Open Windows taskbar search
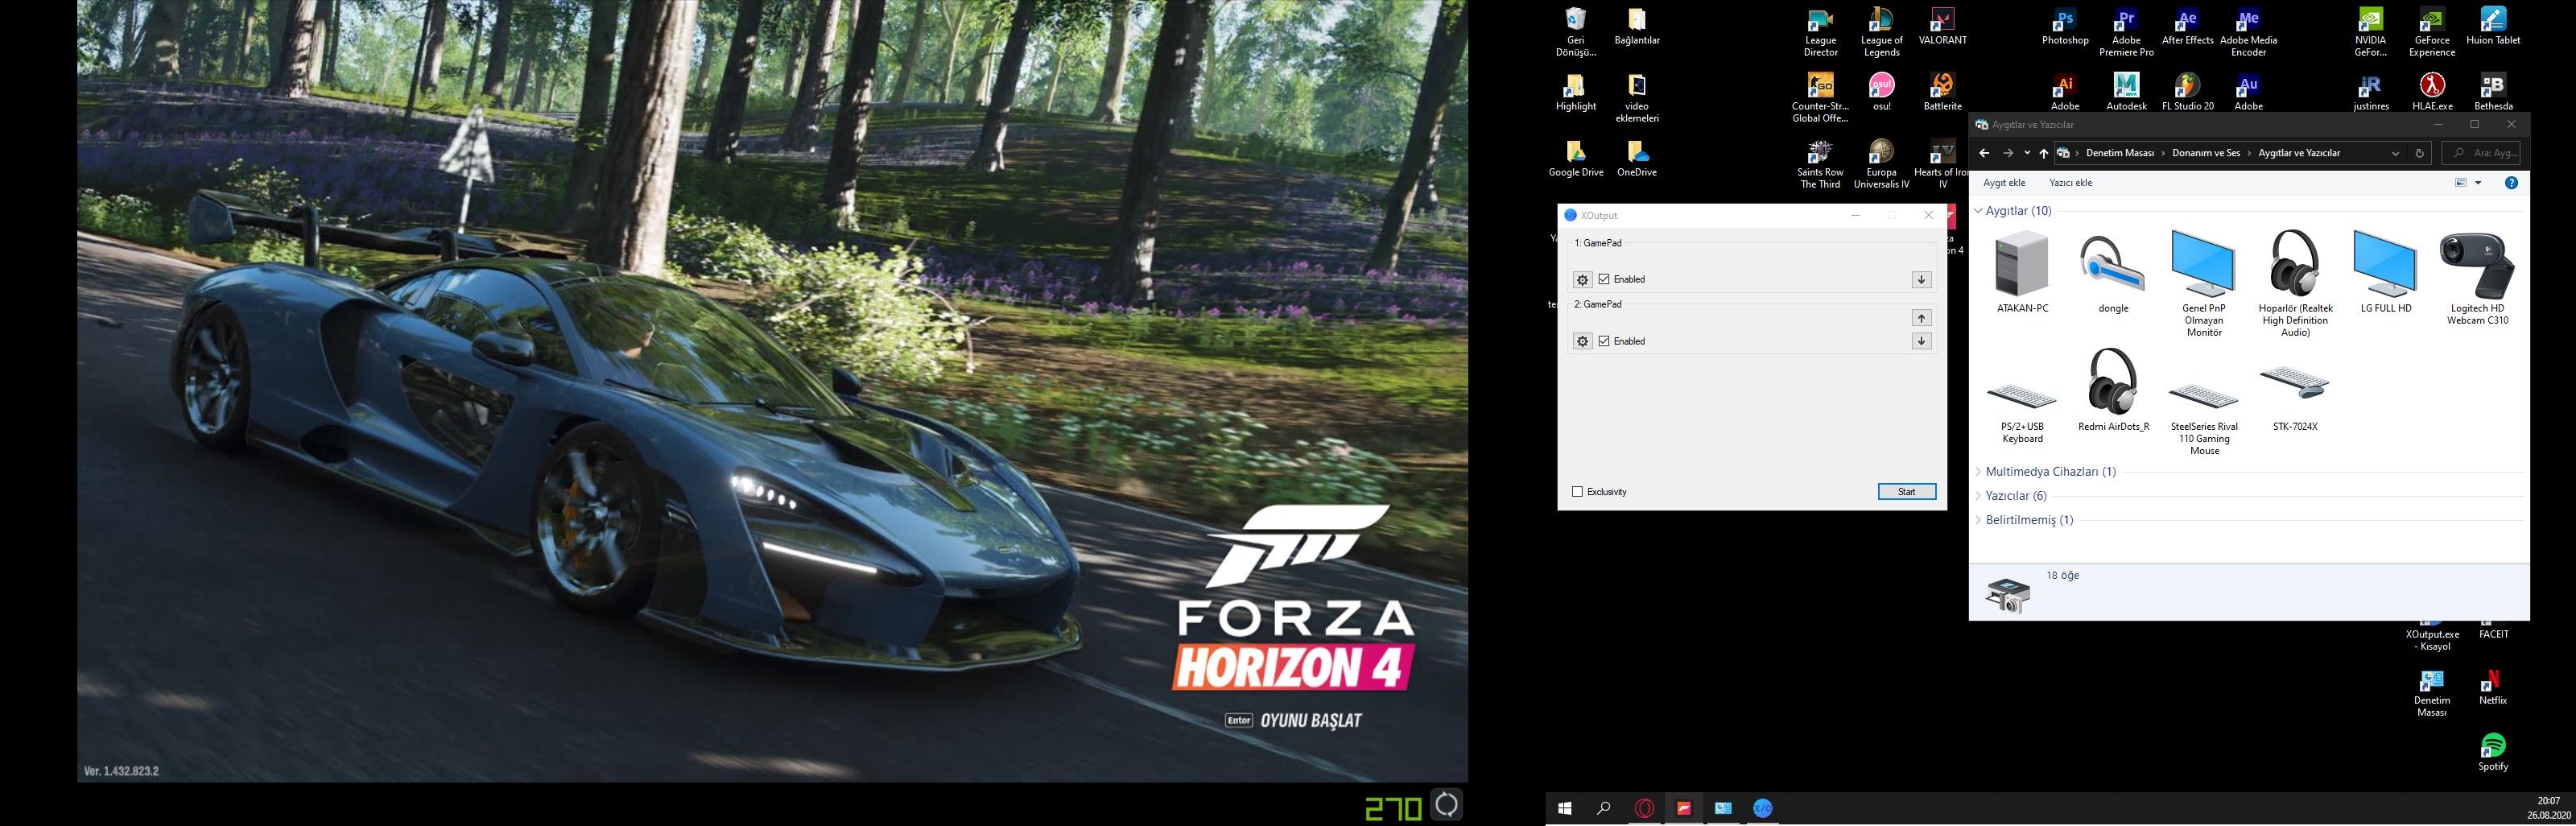The width and height of the screenshot is (2576, 826). (1604, 808)
